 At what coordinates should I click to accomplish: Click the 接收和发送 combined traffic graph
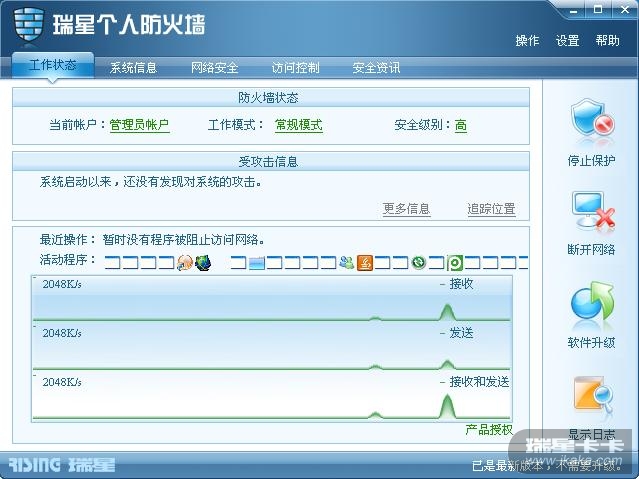click(x=272, y=397)
